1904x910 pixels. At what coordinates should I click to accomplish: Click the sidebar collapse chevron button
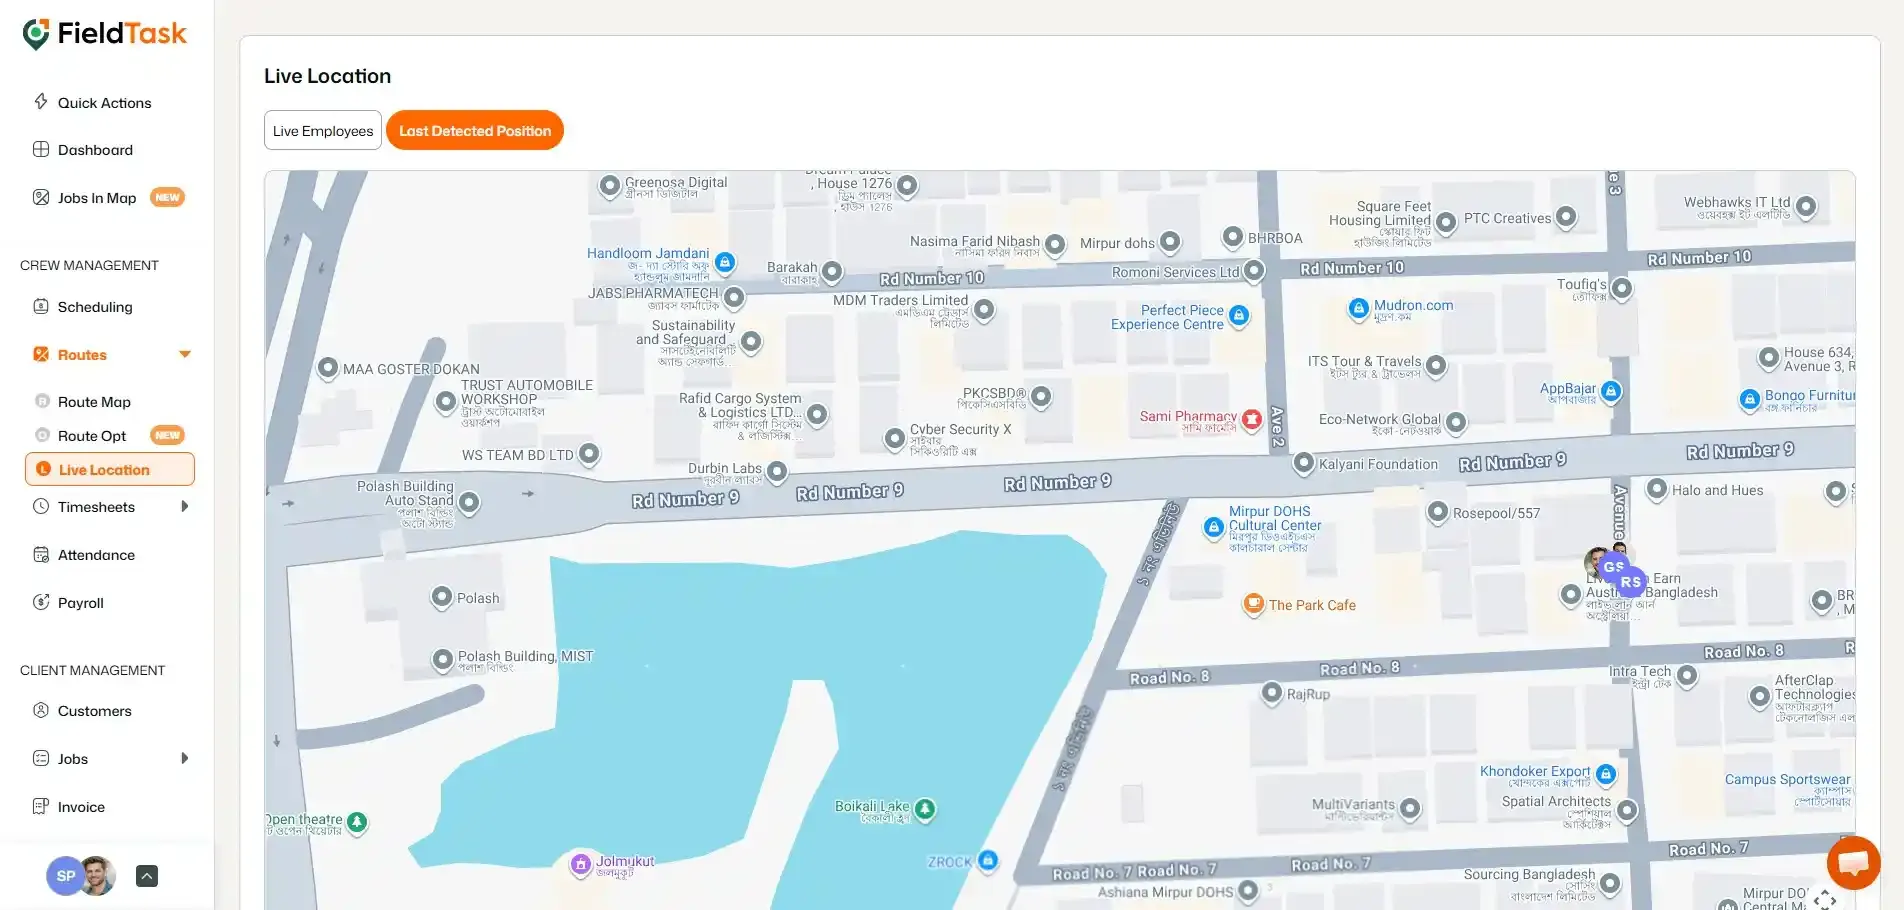tap(146, 876)
